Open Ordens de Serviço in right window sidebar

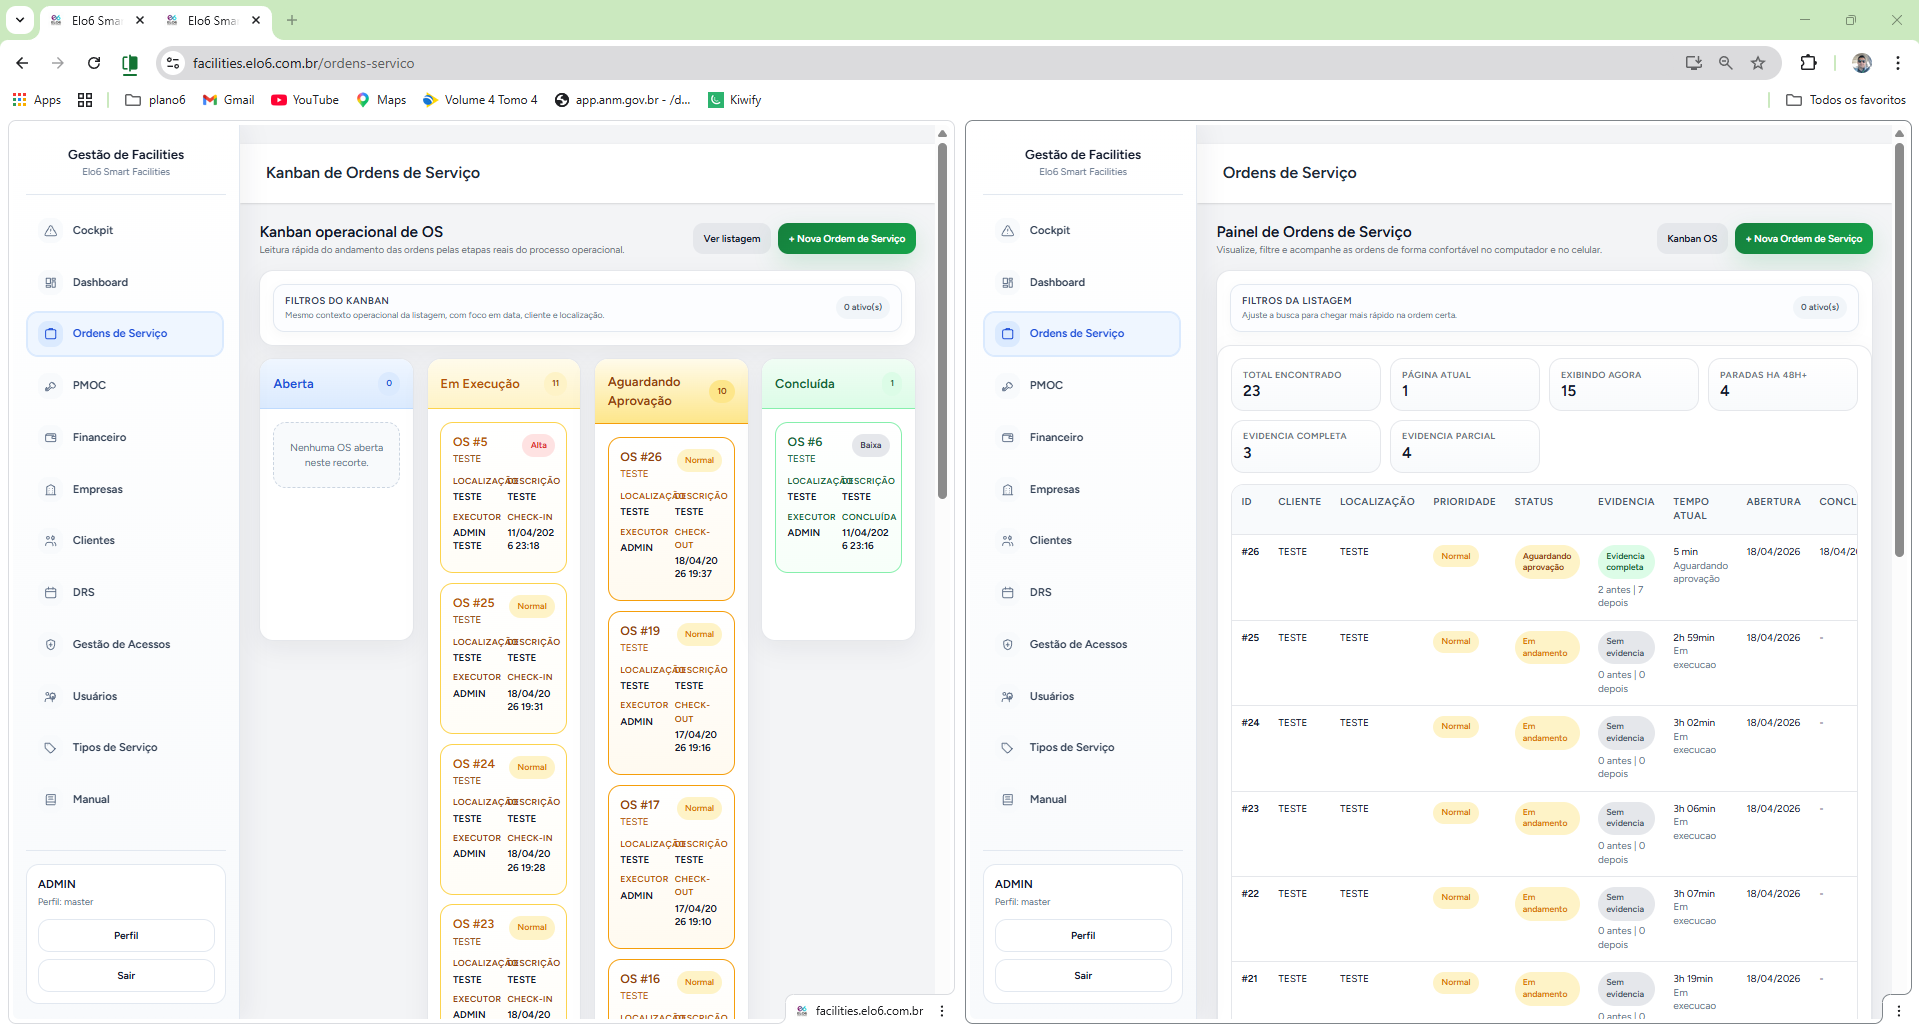[x=1082, y=334]
